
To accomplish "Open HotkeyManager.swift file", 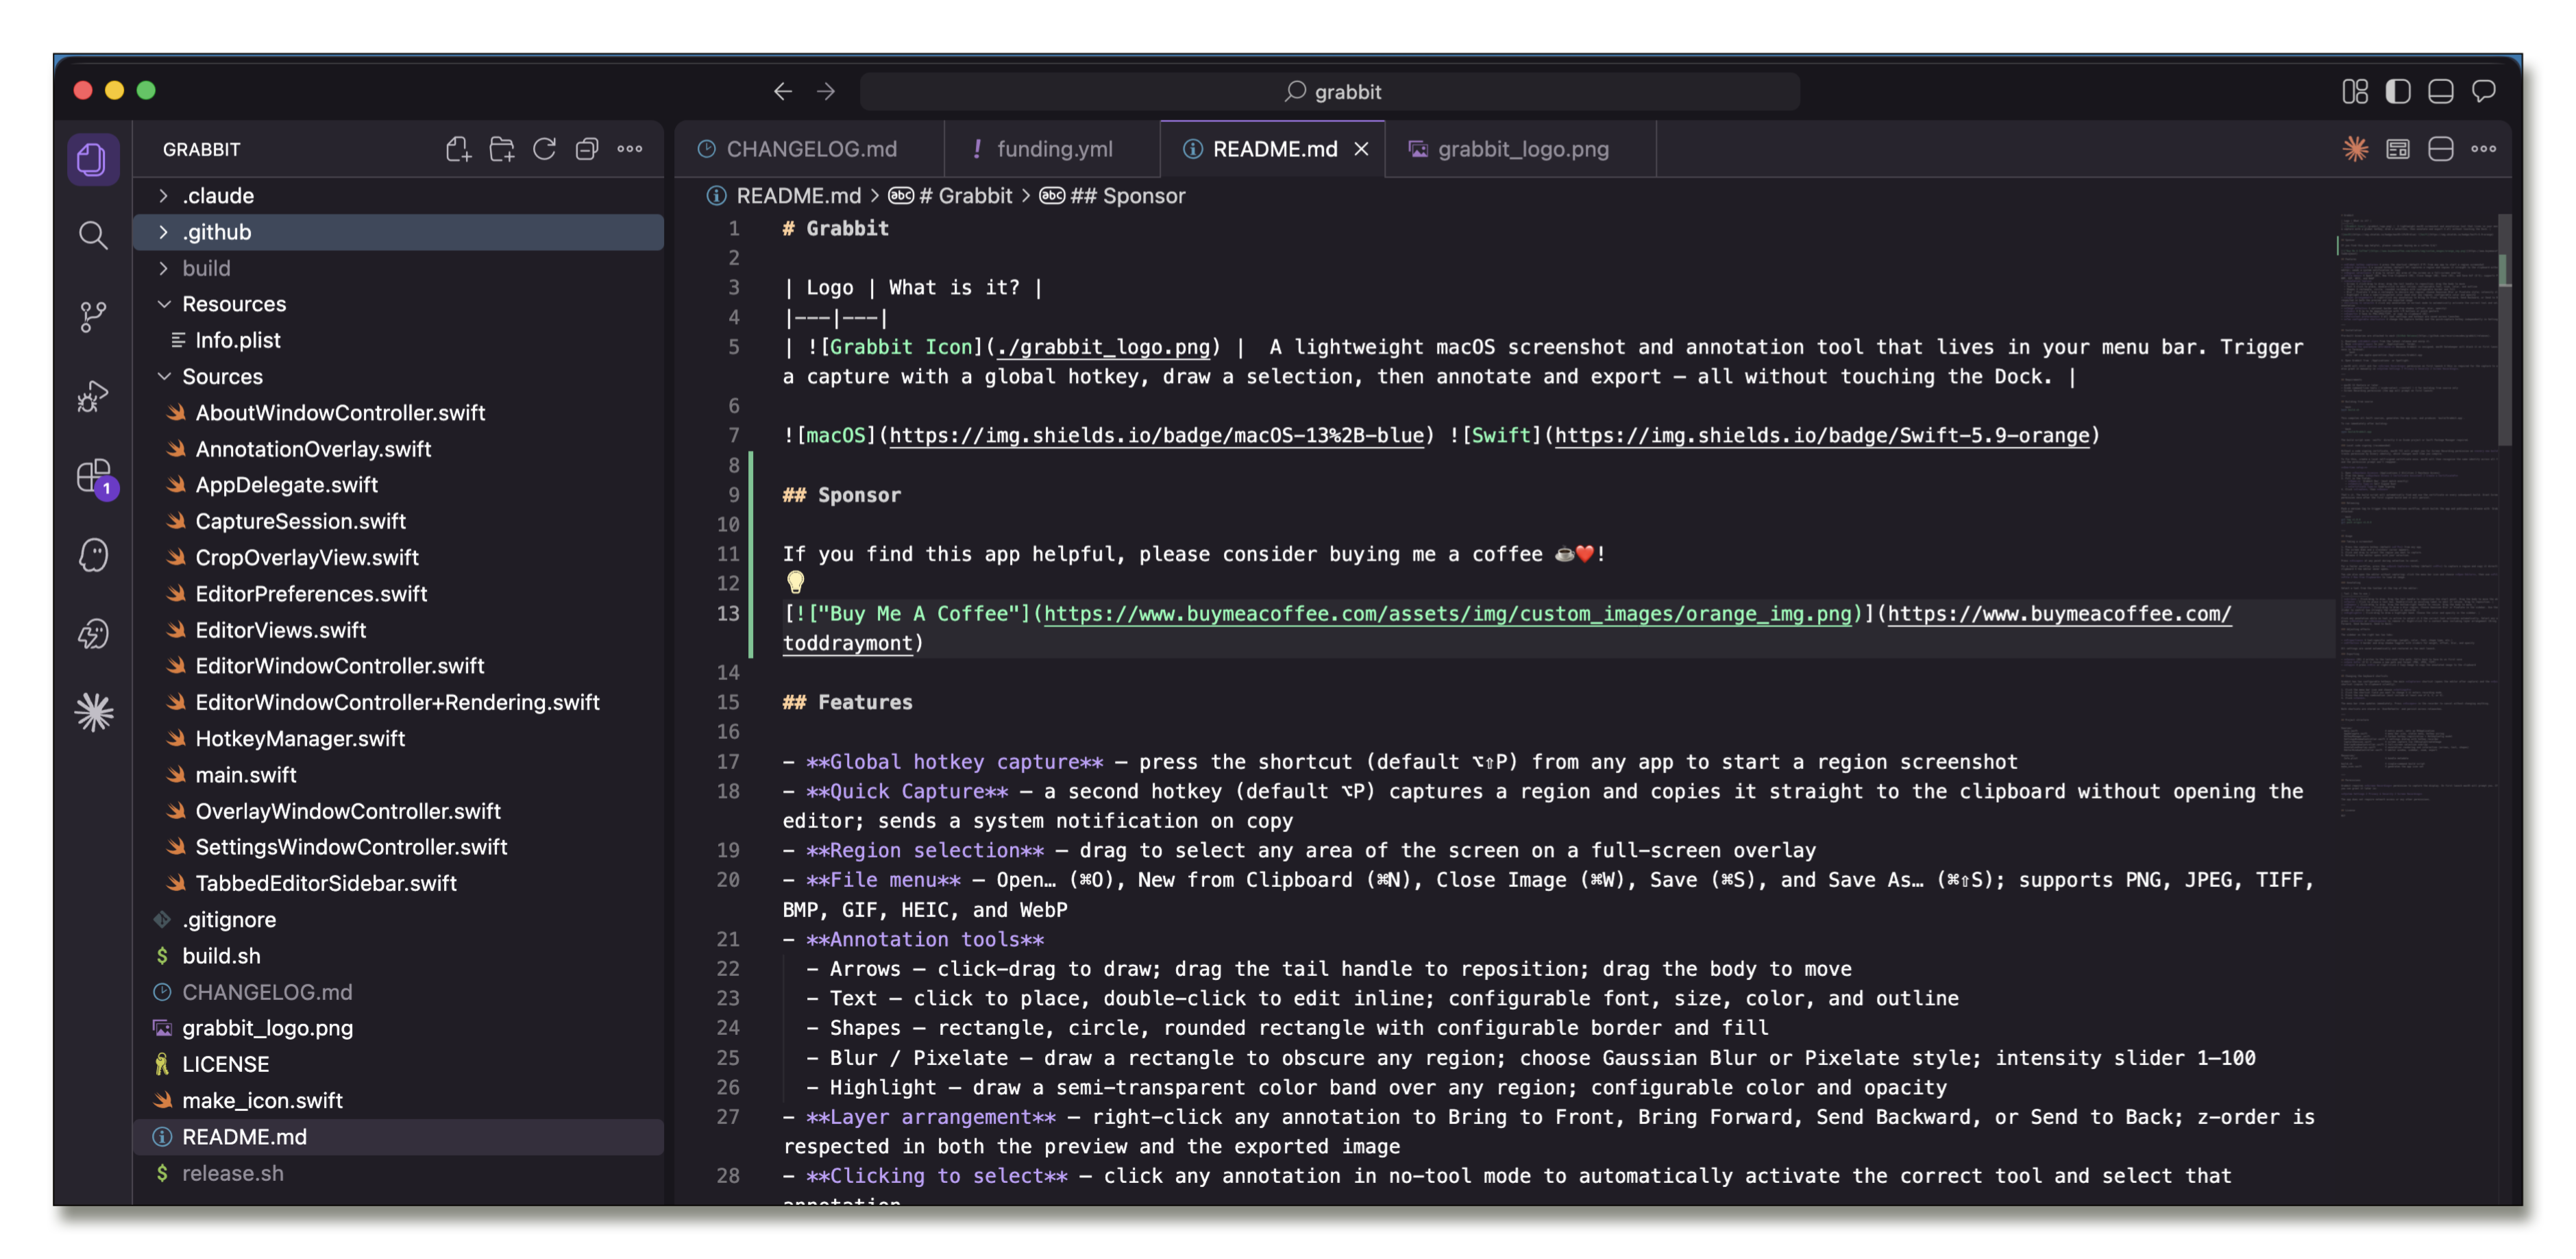I will [x=398, y=739].
